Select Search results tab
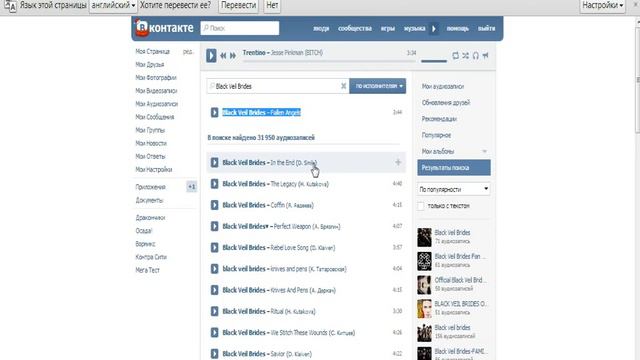Screen dimensions: 640x360 coord(454,168)
